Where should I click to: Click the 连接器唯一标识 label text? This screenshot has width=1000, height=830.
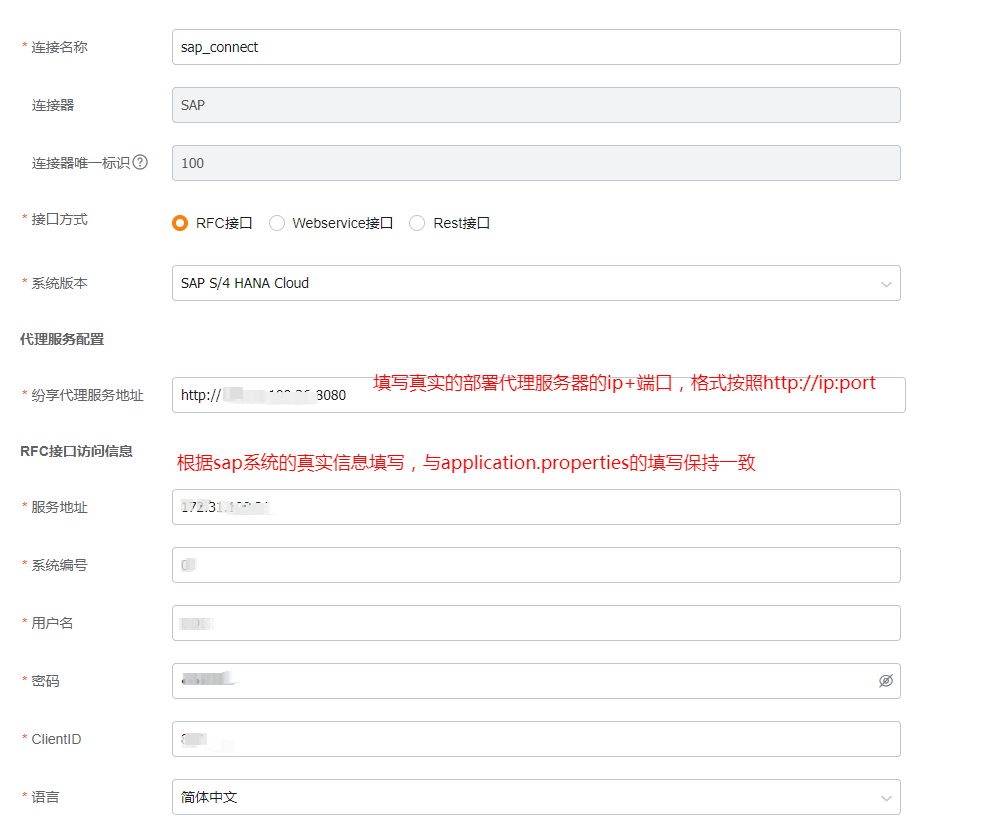[x=81, y=163]
